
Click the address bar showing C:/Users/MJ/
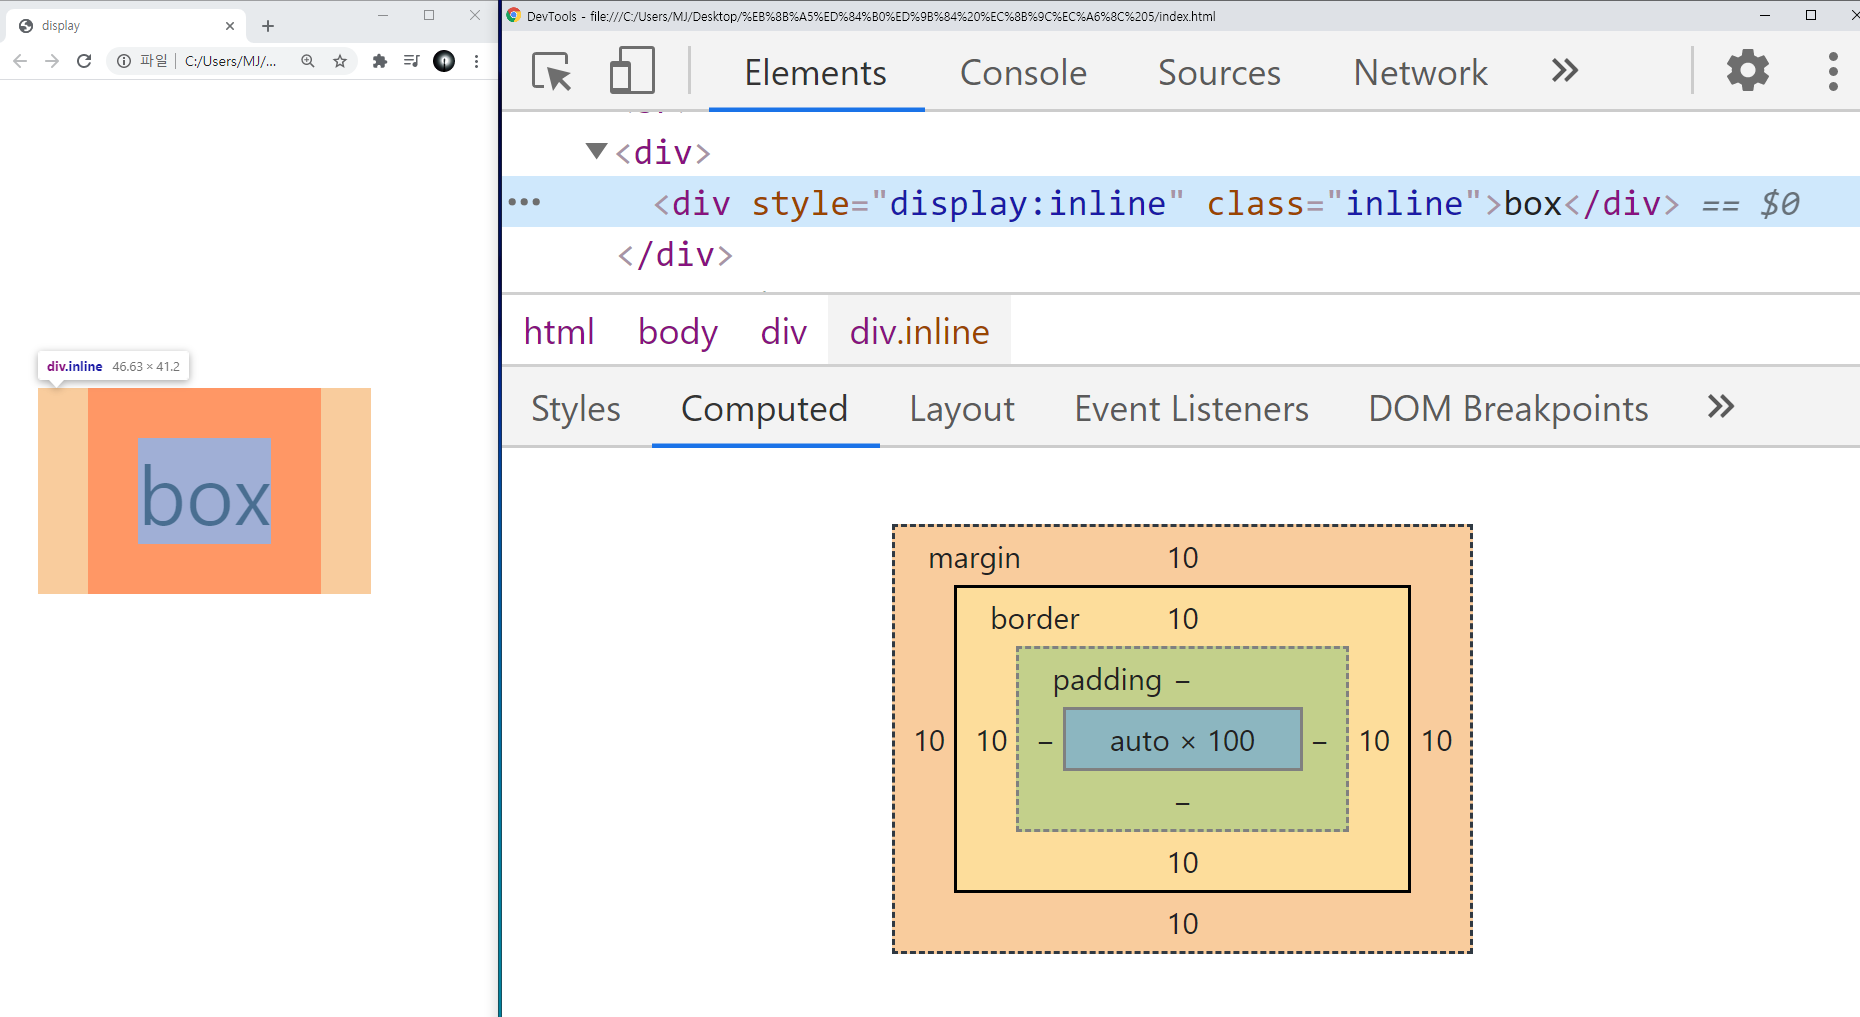coord(232,61)
